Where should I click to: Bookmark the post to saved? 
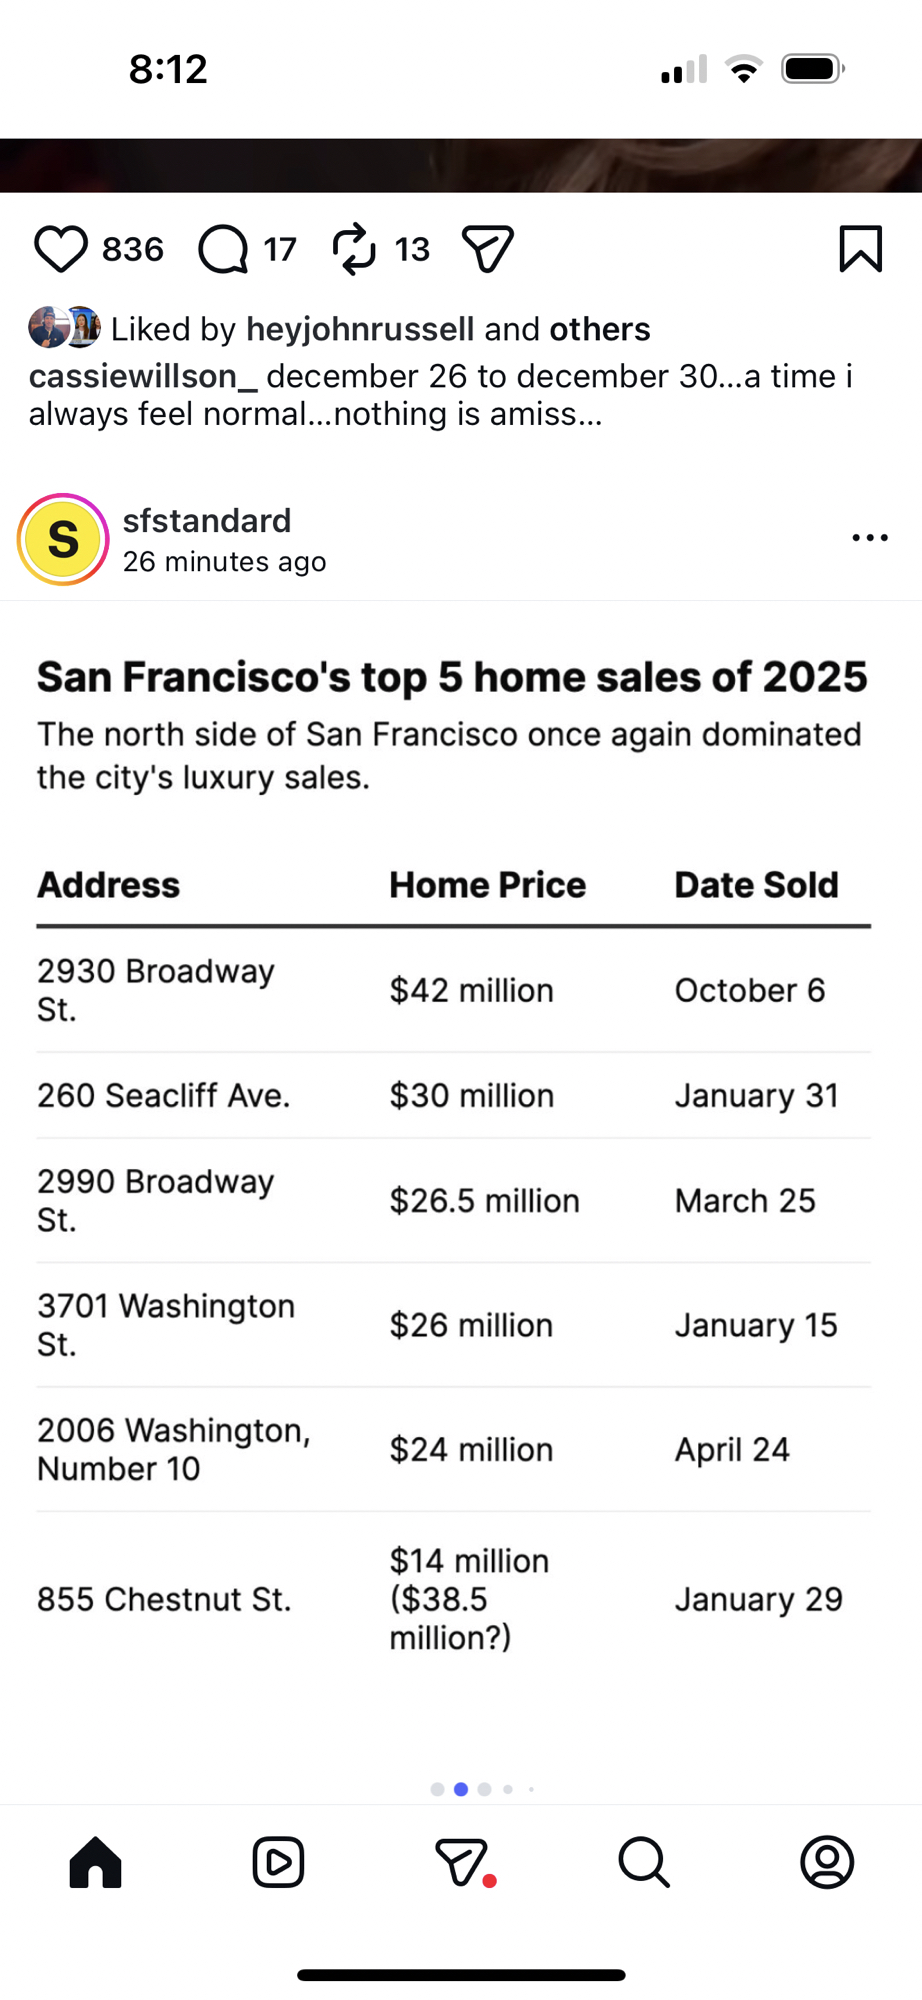click(x=860, y=249)
